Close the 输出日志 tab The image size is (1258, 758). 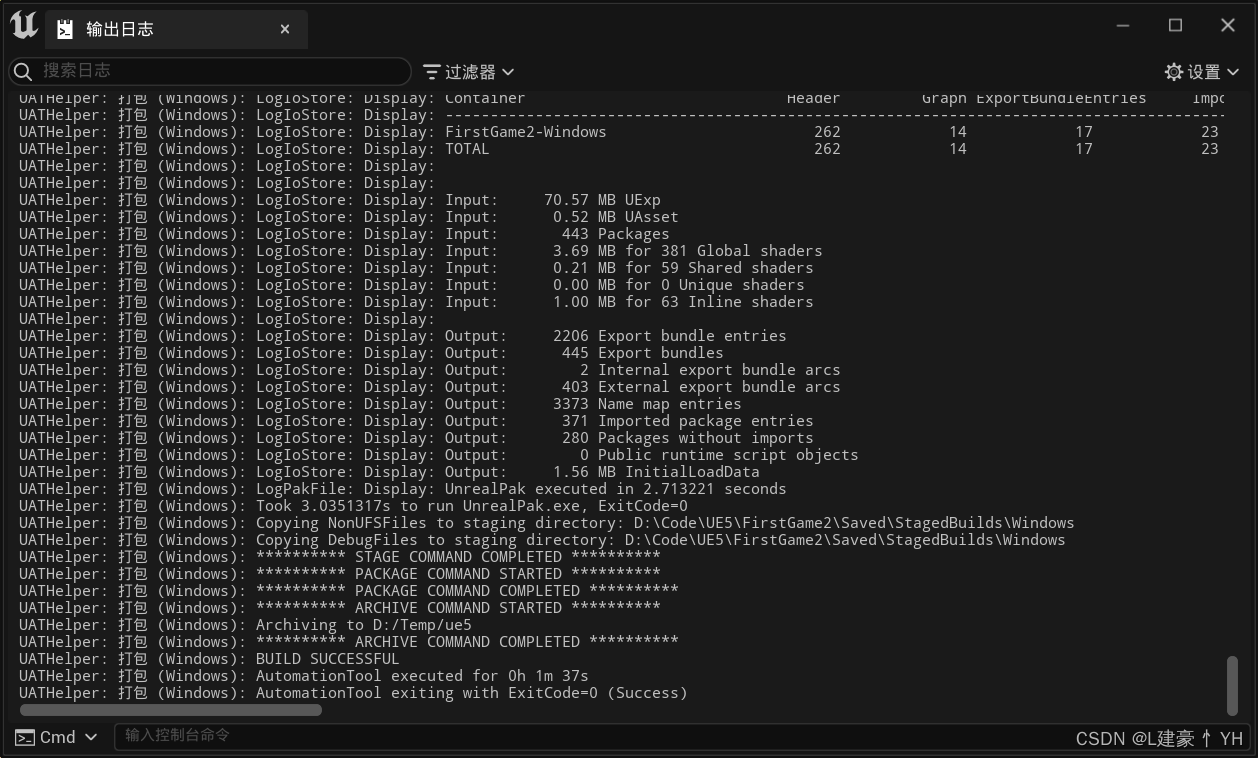tap(285, 30)
